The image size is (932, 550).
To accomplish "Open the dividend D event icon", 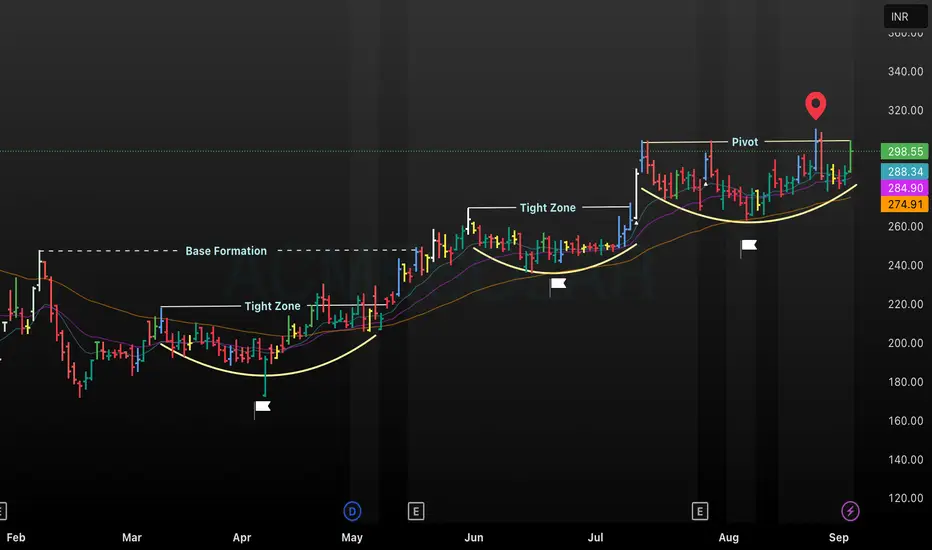I will pyautogui.click(x=352, y=511).
